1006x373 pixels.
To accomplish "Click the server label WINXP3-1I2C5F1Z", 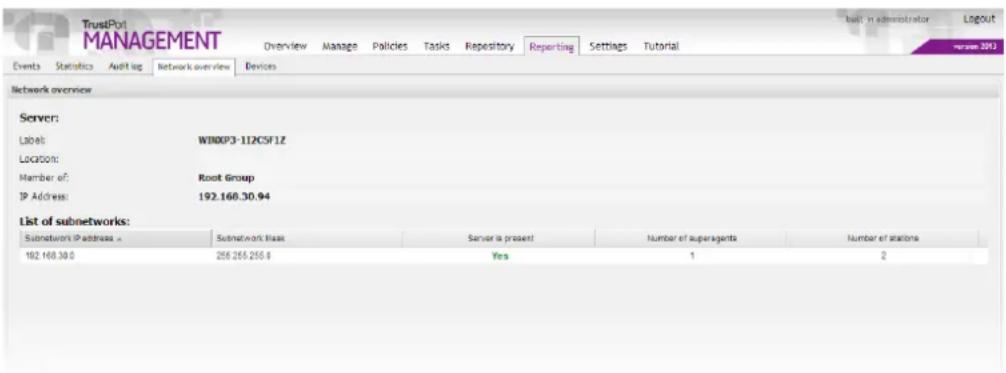I will 242,140.
